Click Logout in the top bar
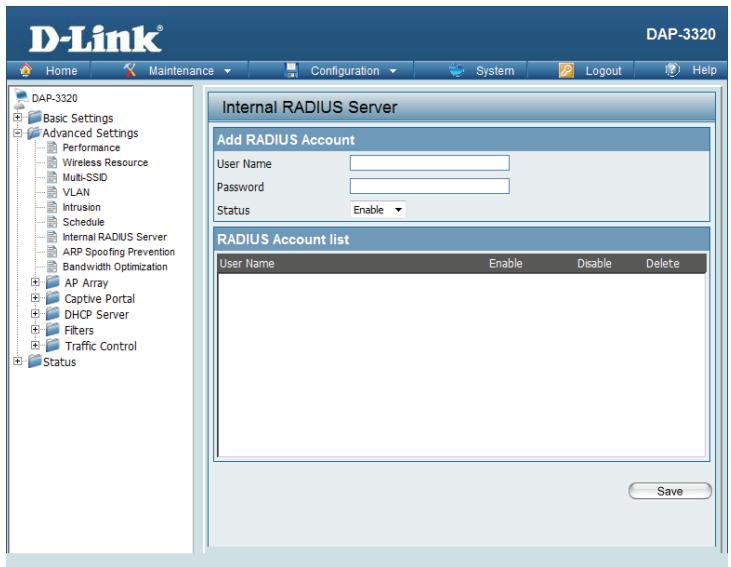The width and height of the screenshot is (731, 567). tap(603, 71)
